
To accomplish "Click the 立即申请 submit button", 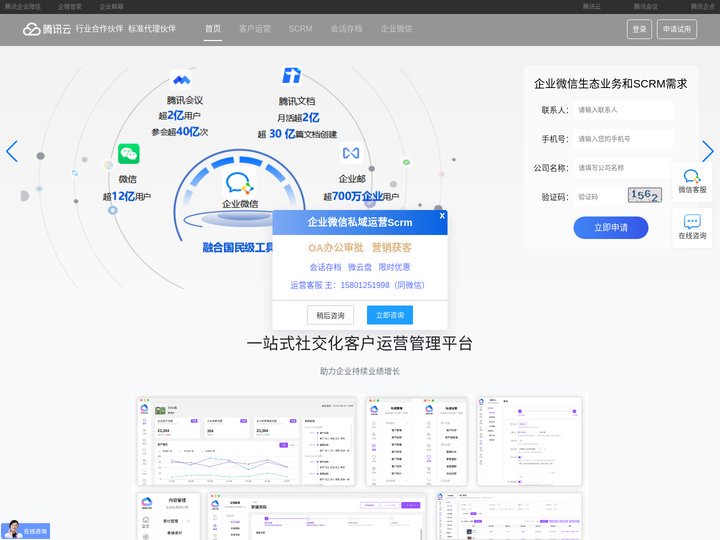I will click(x=611, y=227).
